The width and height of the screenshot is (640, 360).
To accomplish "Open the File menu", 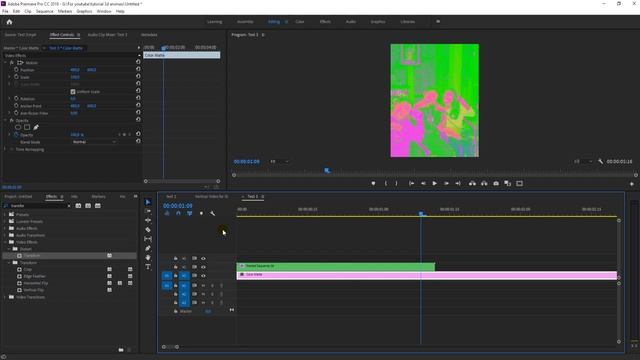I will pos(5,11).
